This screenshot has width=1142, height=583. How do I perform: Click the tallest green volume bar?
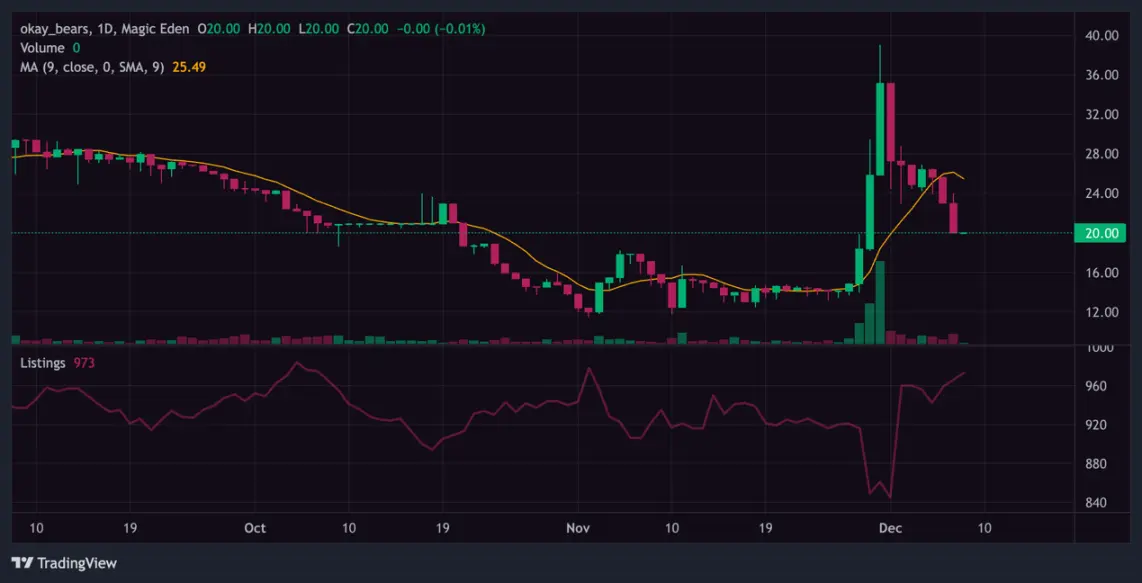[880, 302]
